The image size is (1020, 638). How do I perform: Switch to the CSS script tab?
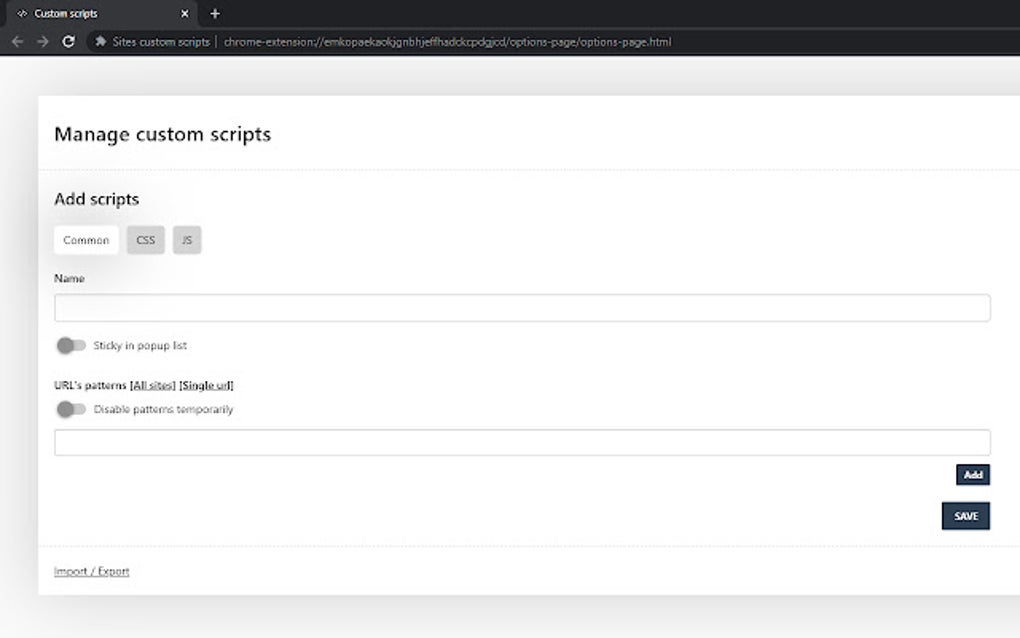pyautogui.click(x=145, y=240)
